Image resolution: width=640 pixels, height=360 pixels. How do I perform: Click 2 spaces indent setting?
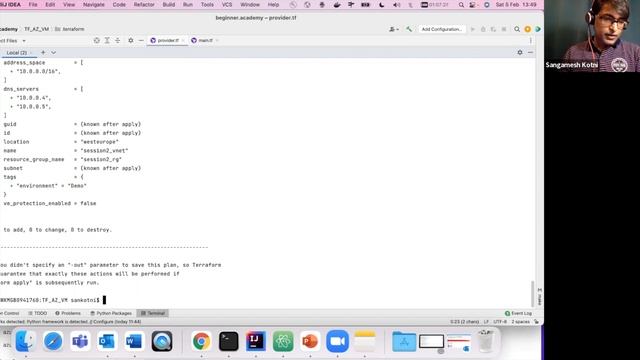(x=521, y=322)
